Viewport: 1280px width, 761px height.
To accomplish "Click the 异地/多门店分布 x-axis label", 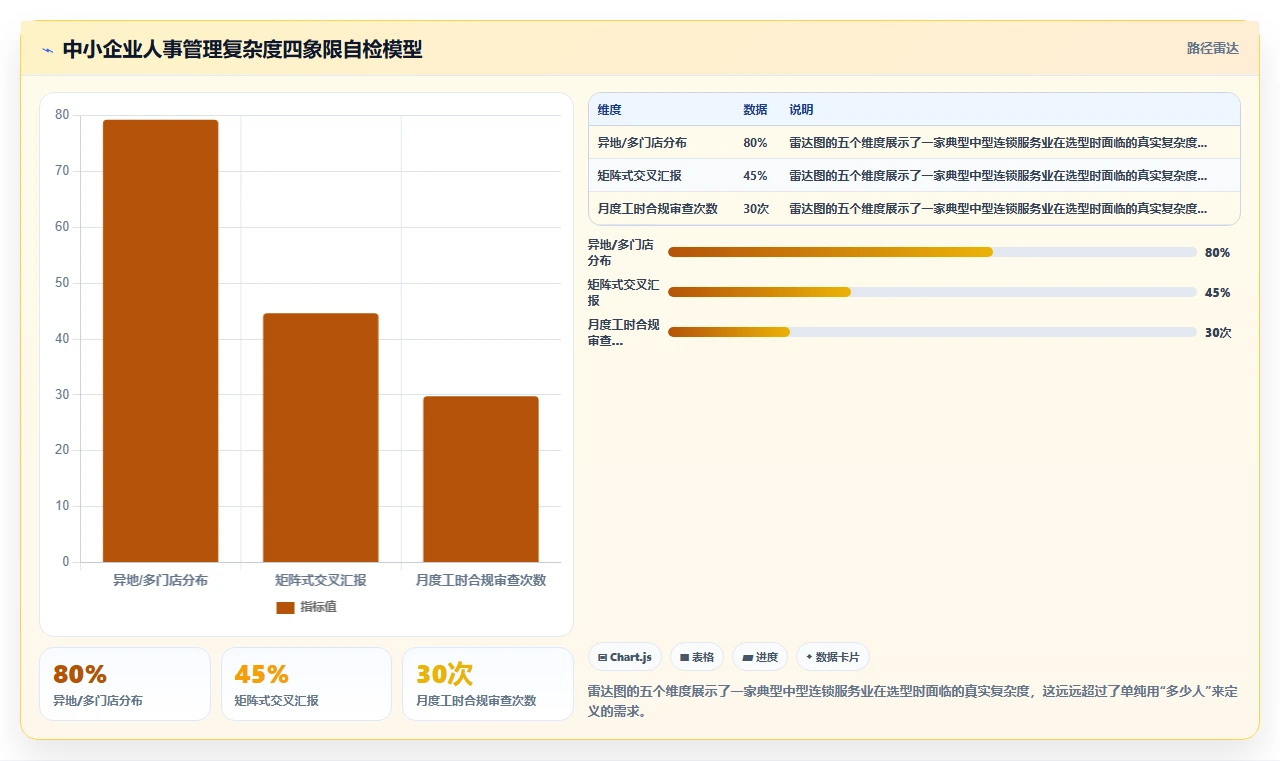I will pos(160,580).
